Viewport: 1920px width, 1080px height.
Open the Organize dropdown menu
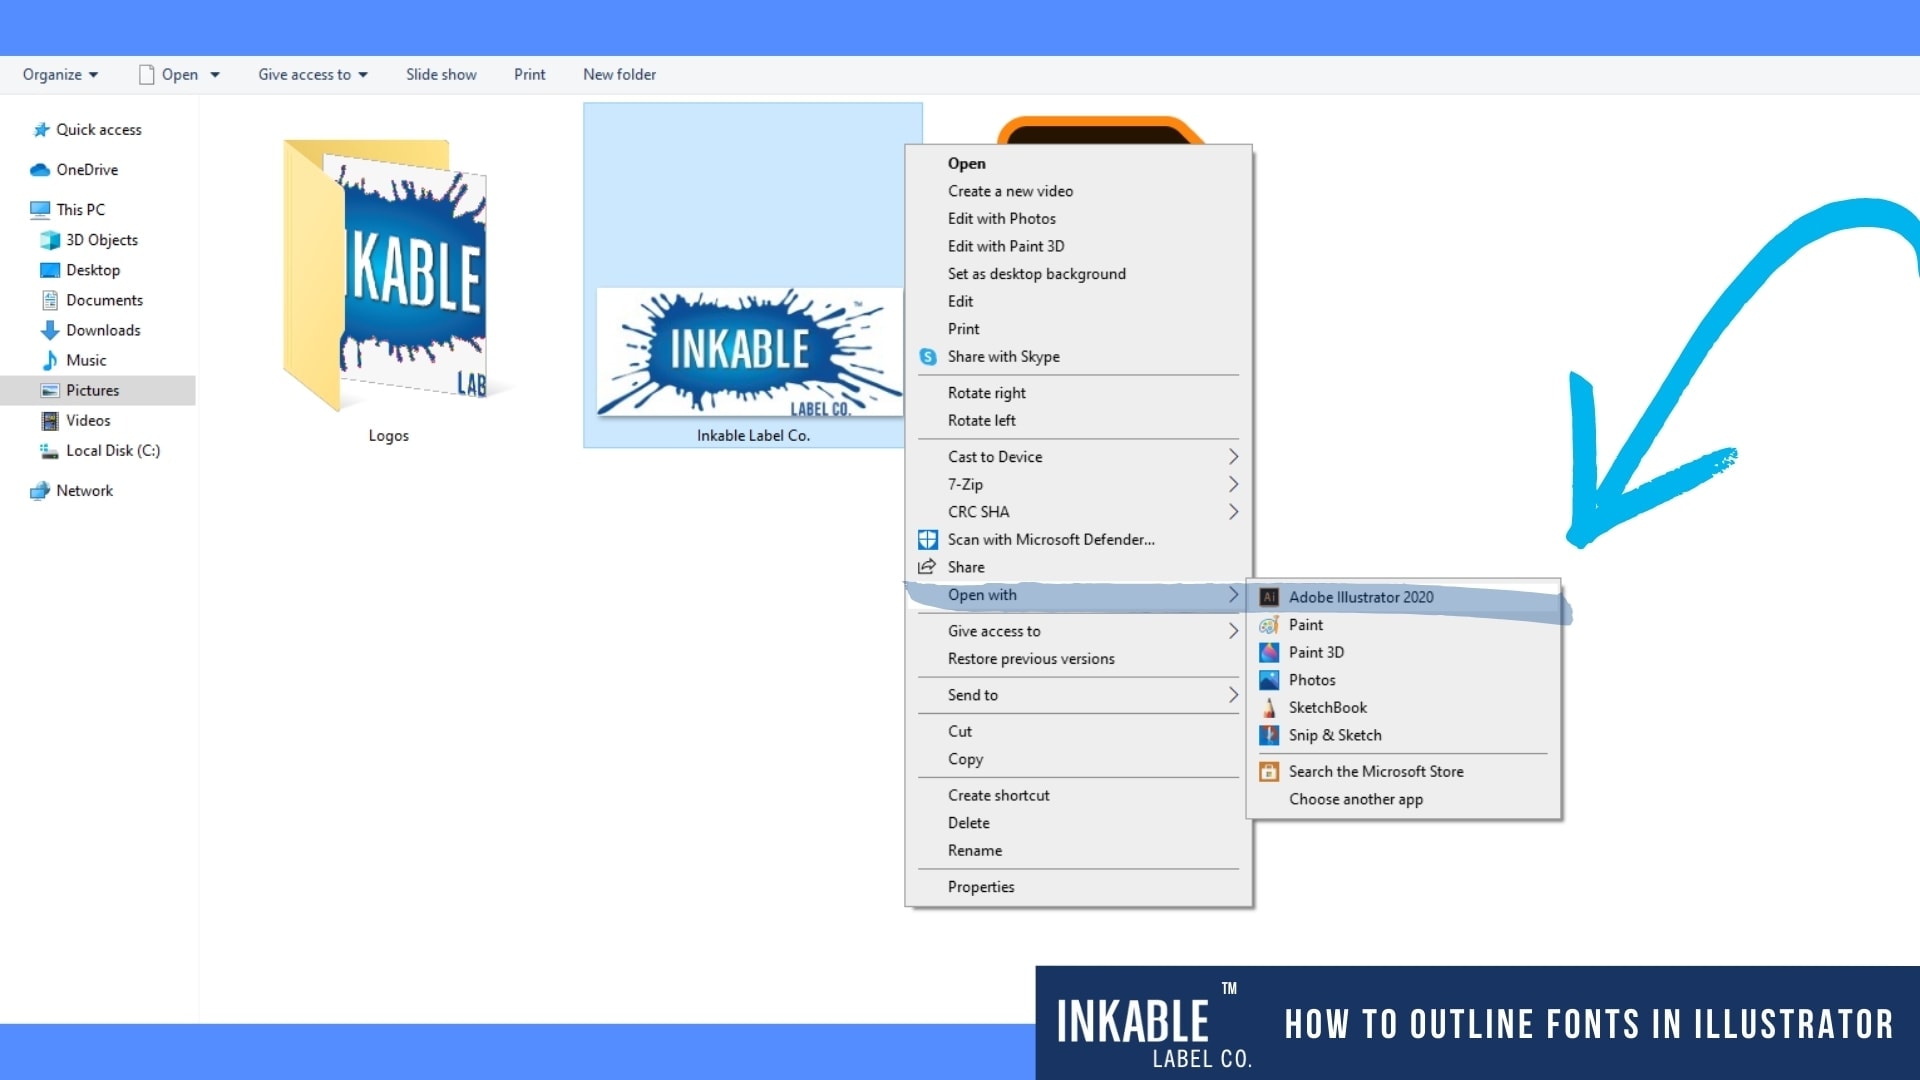tap(60, 75)
